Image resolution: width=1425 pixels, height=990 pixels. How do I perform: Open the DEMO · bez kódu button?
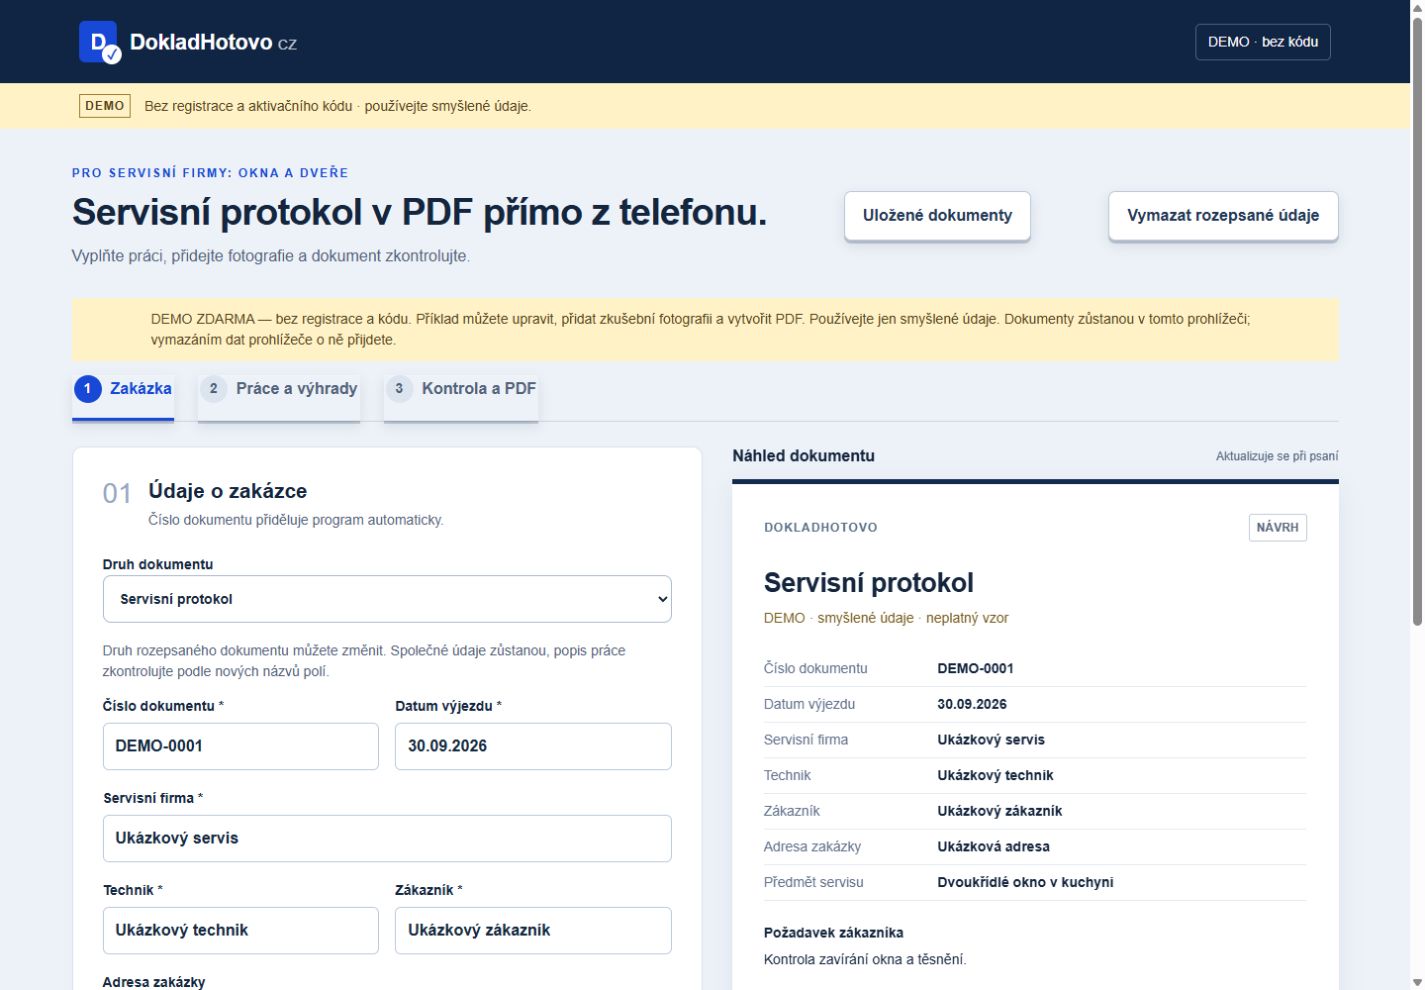[1262, 42]
